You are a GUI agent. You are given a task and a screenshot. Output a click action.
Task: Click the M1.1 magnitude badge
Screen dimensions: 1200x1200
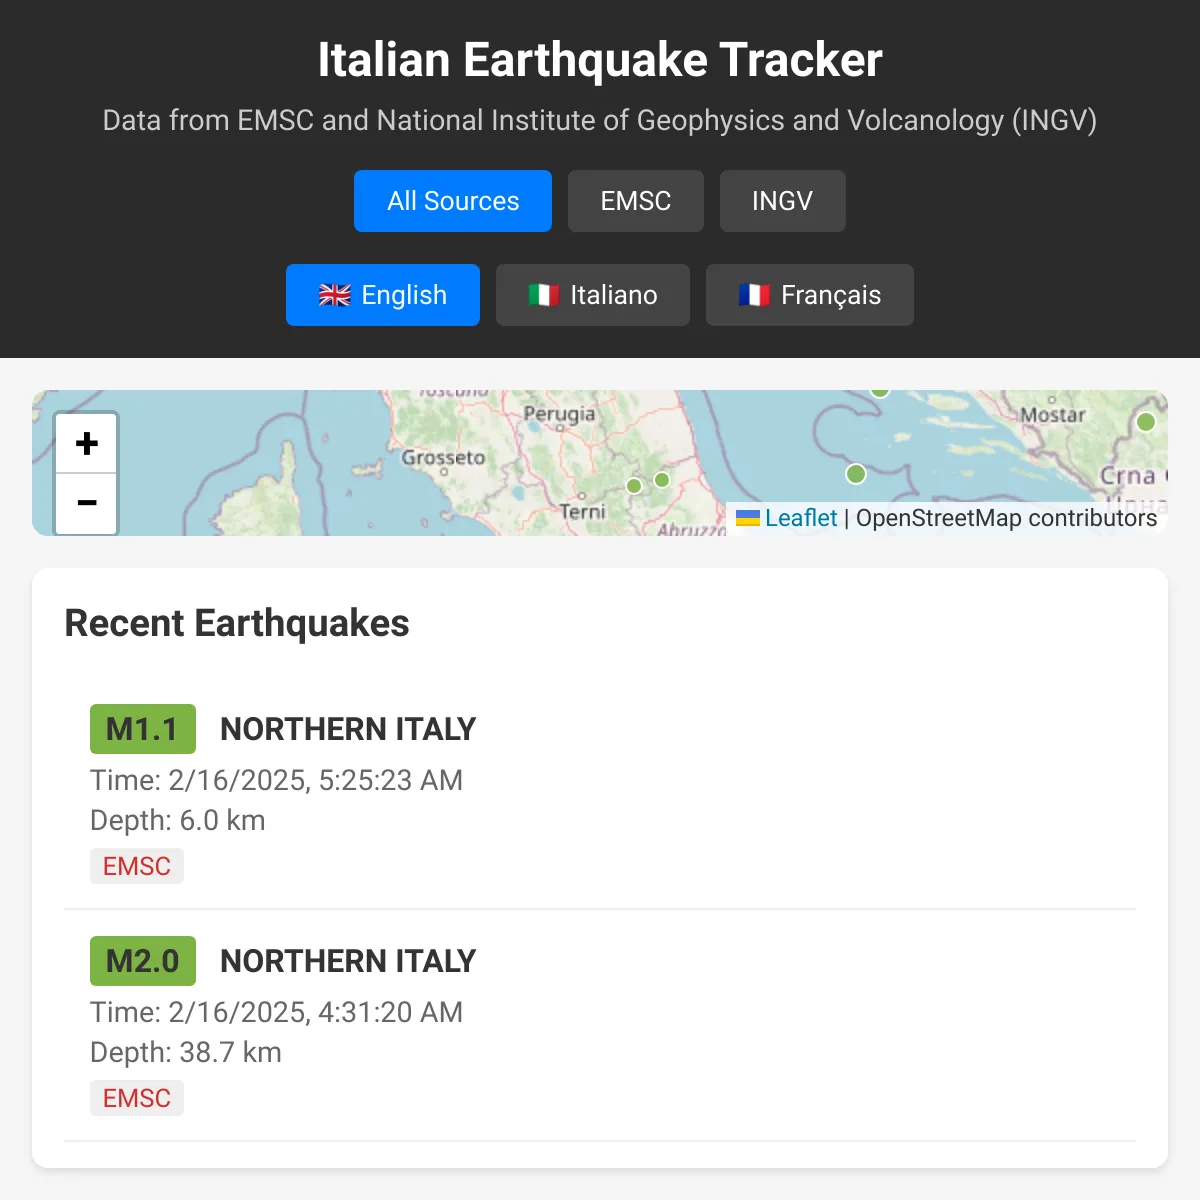click(x=143, y=729)
